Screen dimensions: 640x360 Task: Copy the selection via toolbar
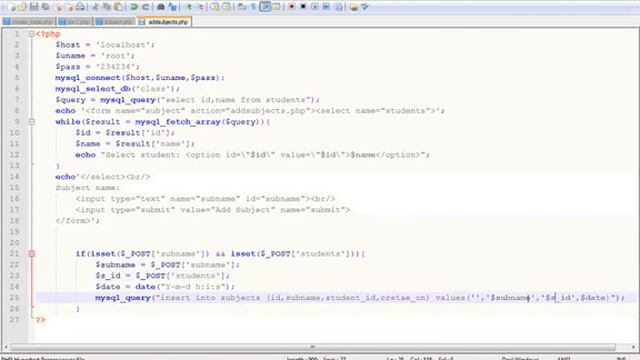(107, 7)
